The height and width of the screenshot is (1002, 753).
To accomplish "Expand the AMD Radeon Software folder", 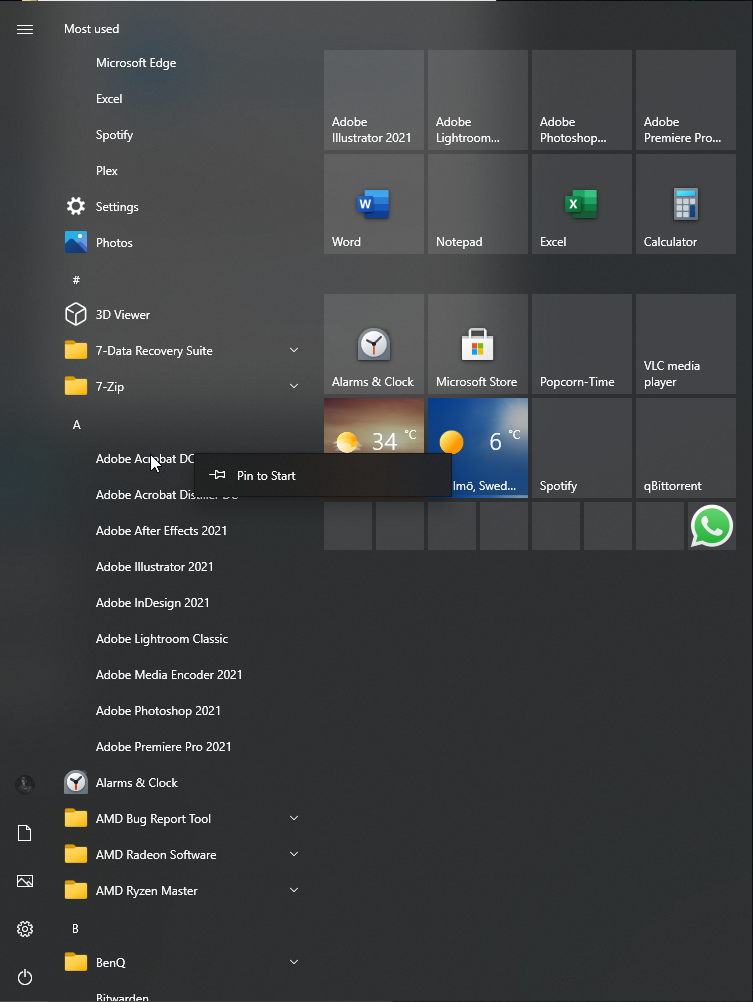I will click(x=294, y=854).
